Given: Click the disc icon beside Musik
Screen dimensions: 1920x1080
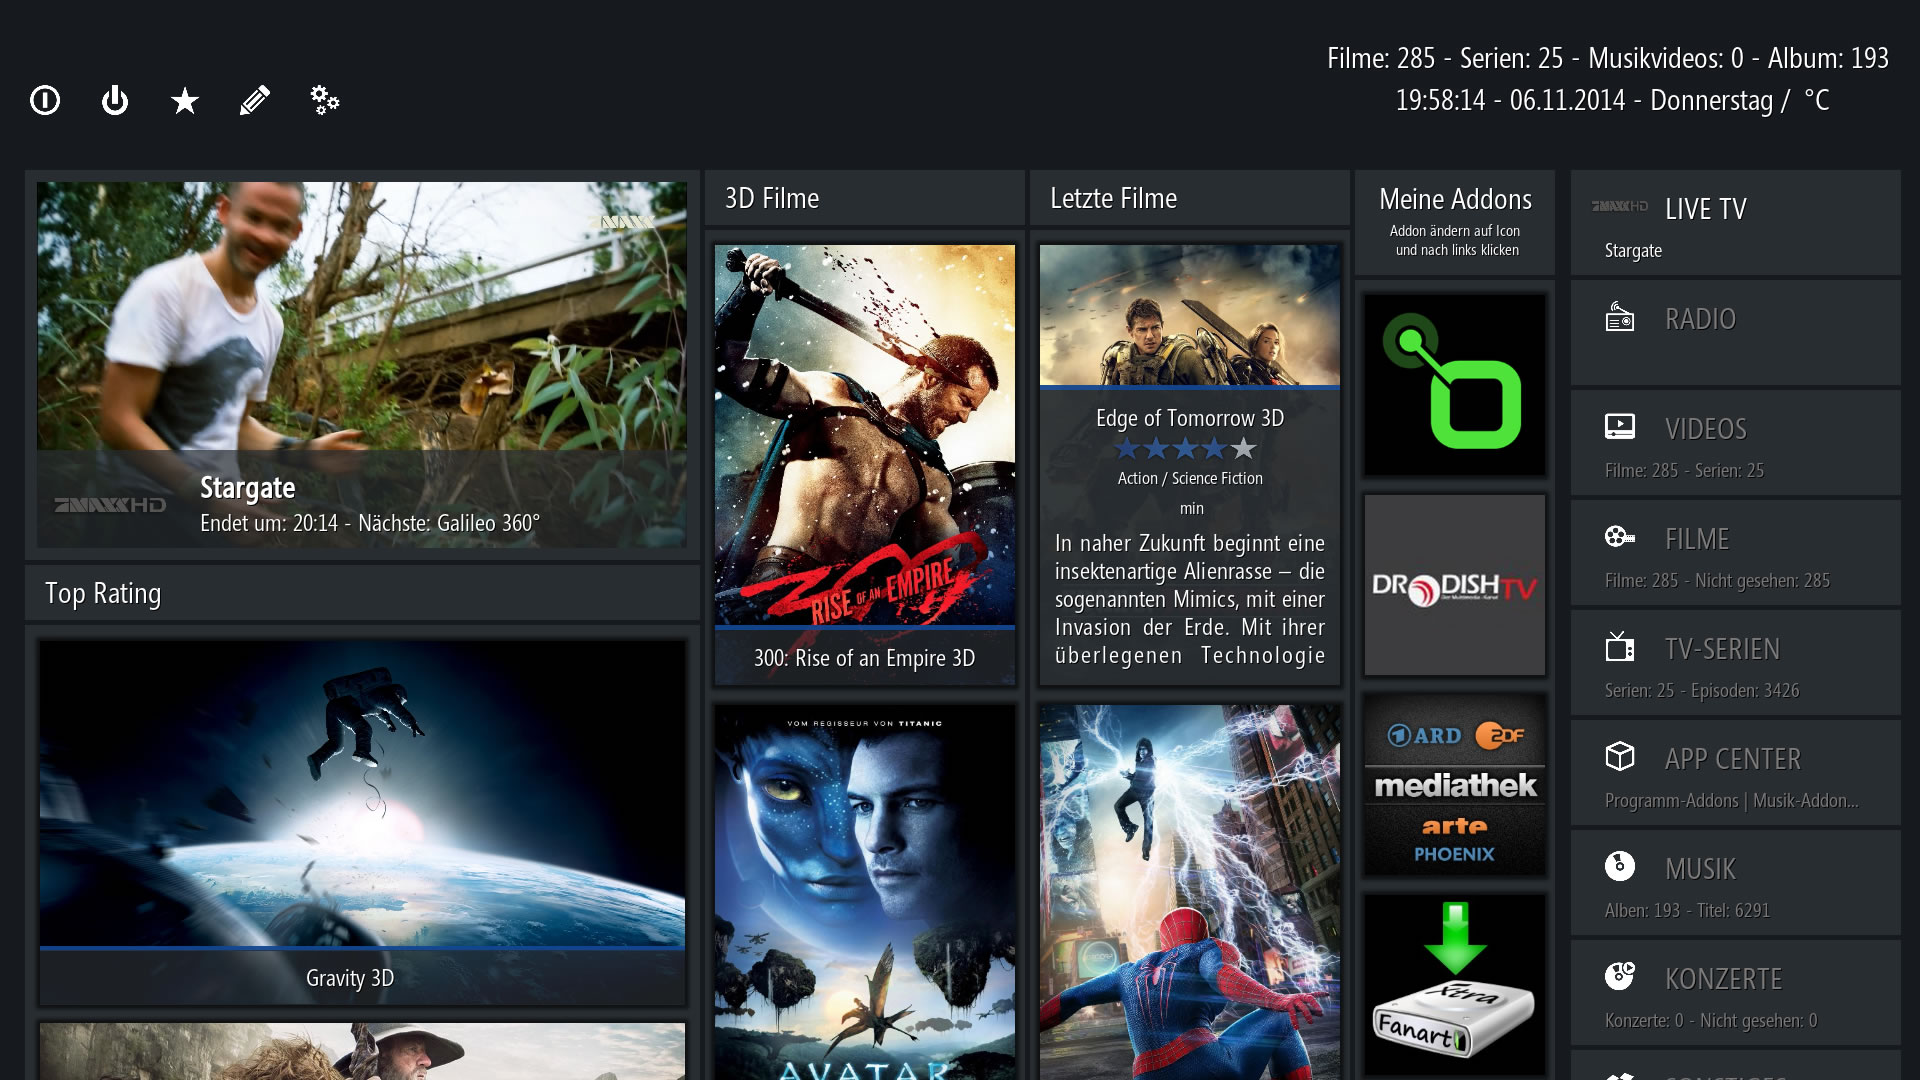Looking at the screenshot, I should (1620, 866).
